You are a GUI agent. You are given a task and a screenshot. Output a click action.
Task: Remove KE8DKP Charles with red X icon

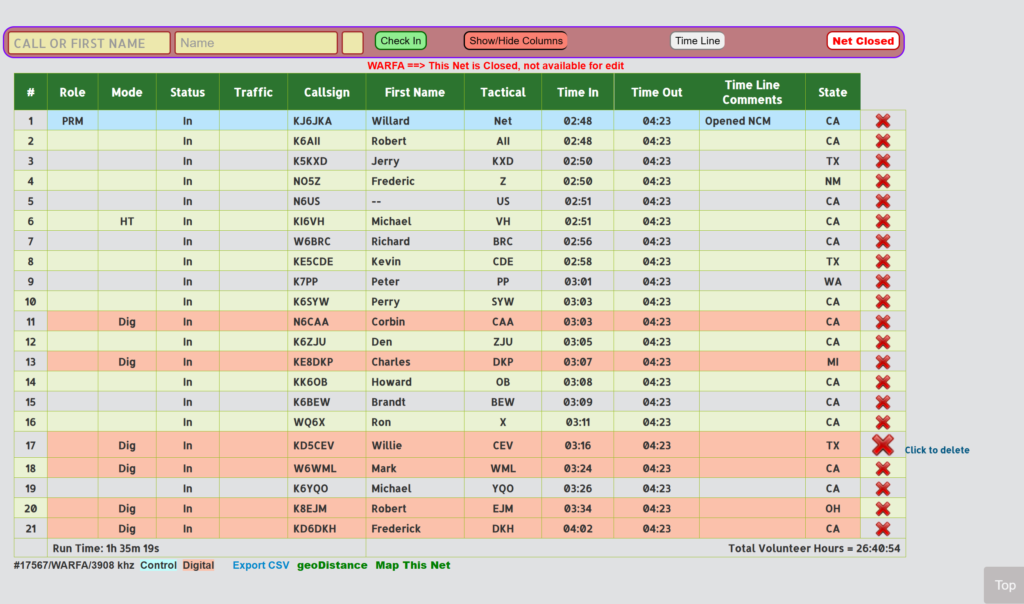[x=882, y=362]
